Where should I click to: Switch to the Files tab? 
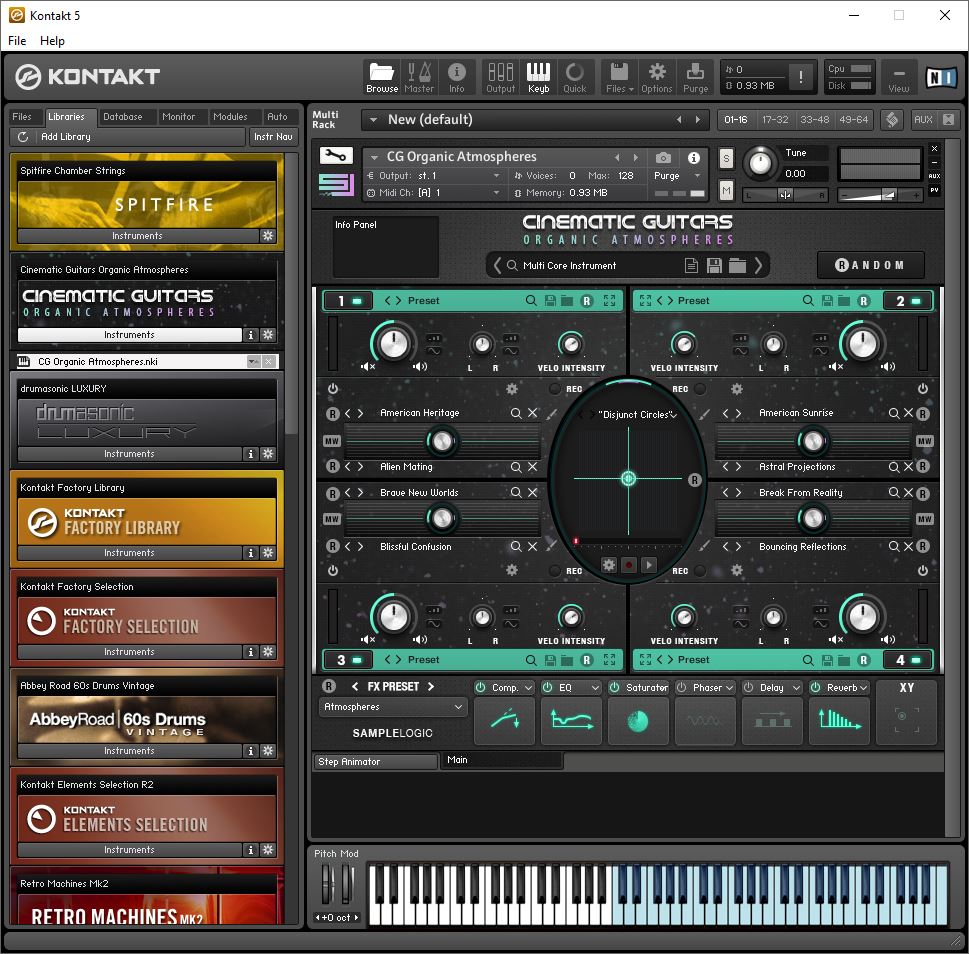coord(22,117)
